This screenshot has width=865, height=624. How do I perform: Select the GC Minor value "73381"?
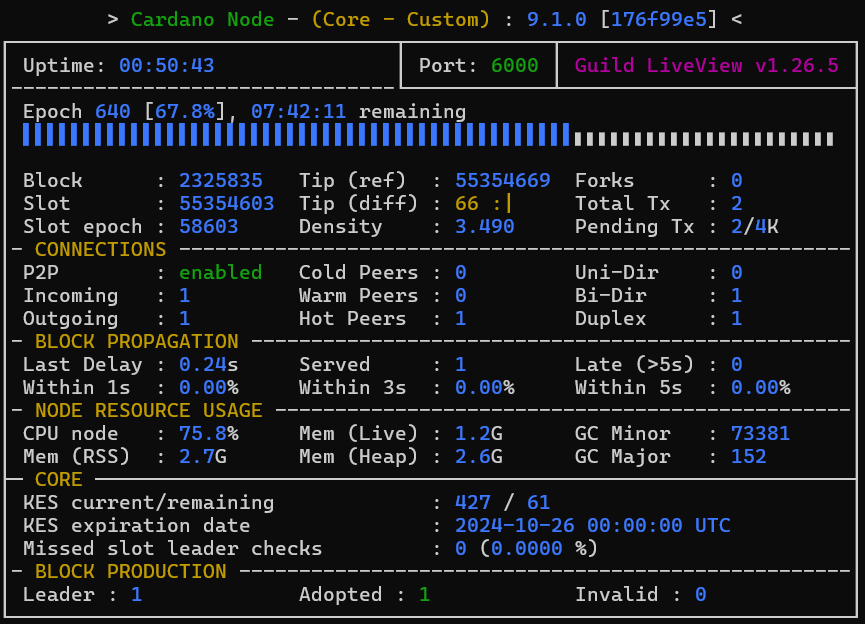point(761,434)
